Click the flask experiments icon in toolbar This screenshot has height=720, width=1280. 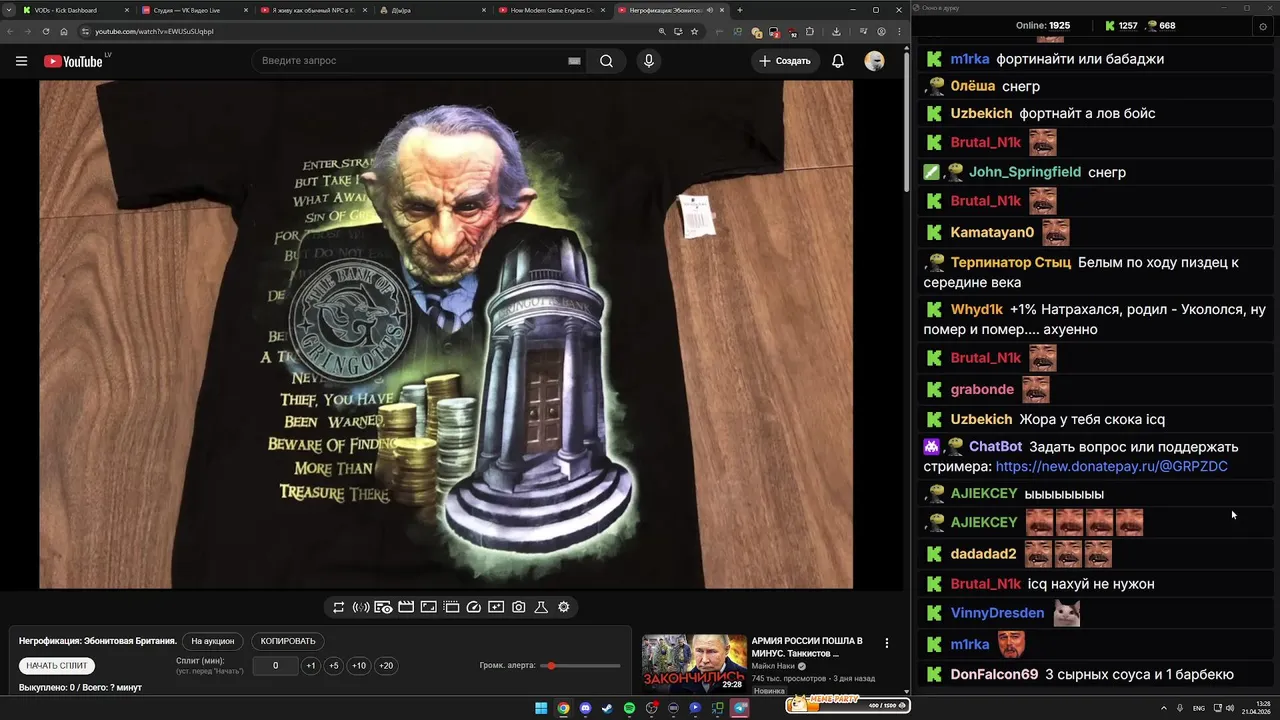541,607
